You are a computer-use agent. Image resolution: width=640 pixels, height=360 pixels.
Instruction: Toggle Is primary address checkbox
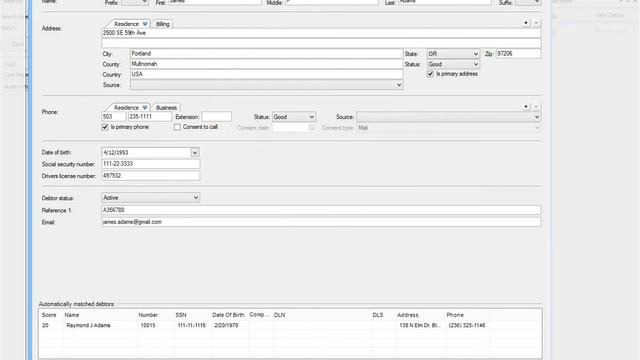click(430, 74)
